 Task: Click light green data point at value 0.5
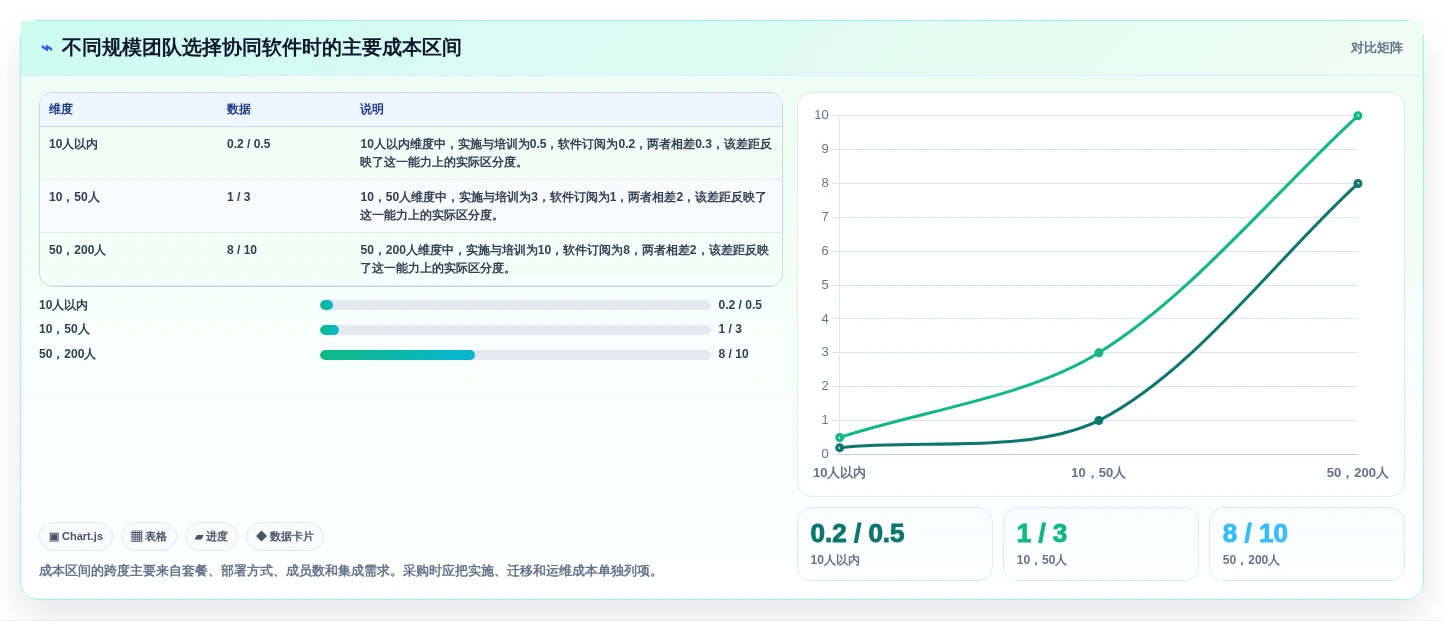(839, 437)
